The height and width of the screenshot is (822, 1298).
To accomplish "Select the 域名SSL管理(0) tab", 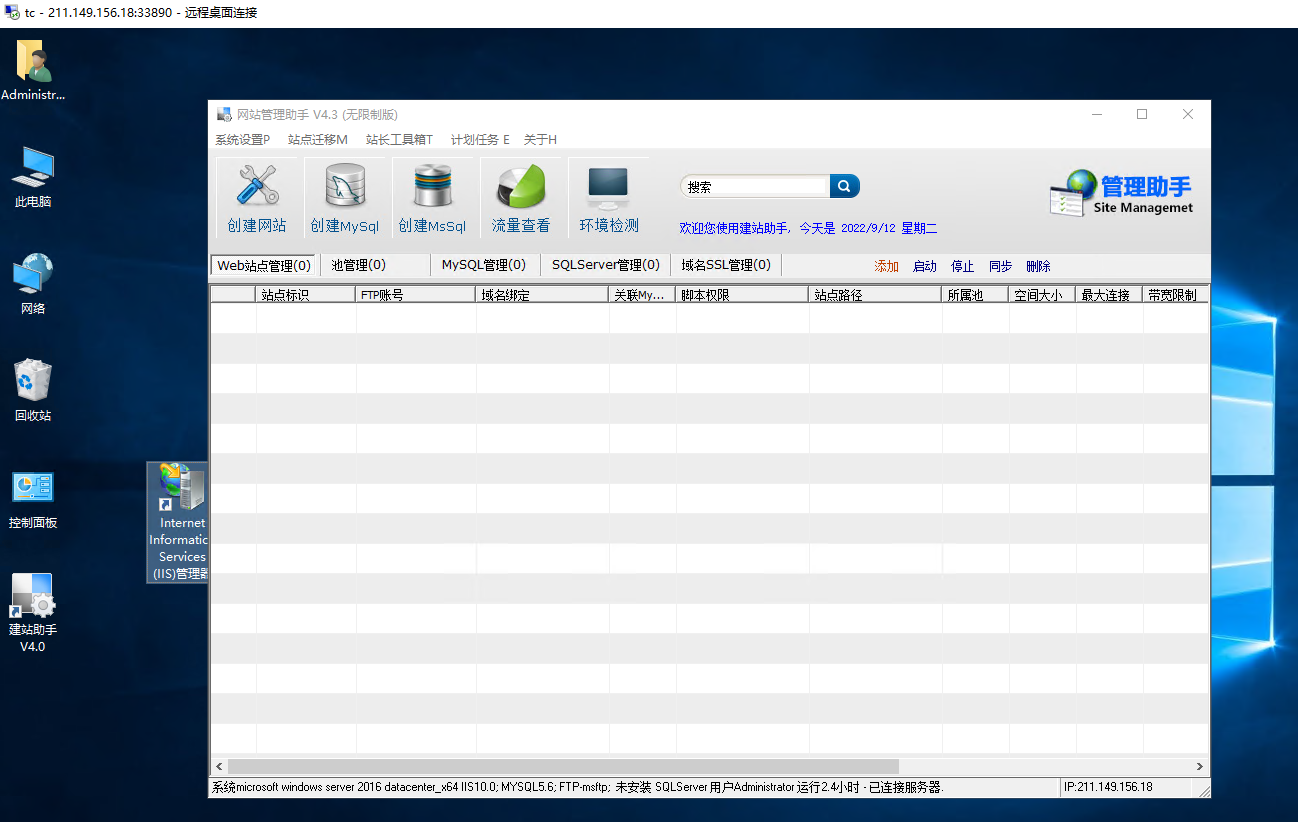I will coord(725,265).
